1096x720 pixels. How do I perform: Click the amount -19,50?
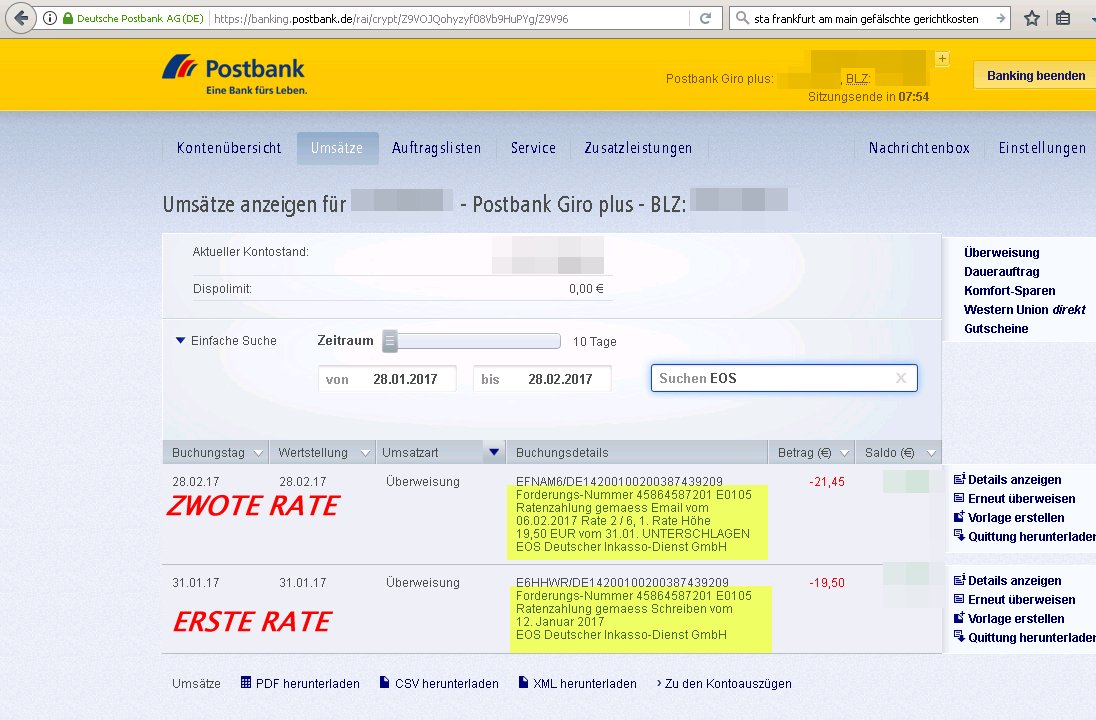coord(827,582)
